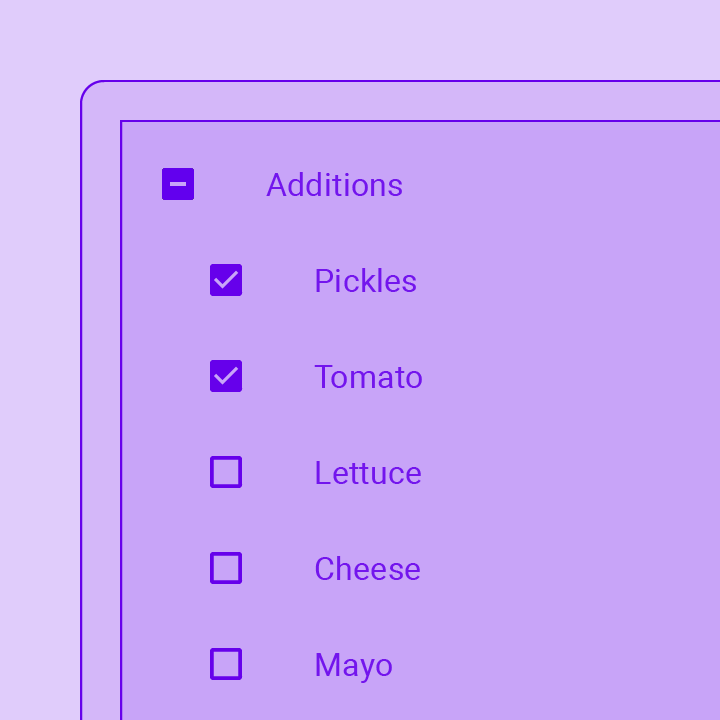Enable the Lettuce checkbox

pos(226,472)
